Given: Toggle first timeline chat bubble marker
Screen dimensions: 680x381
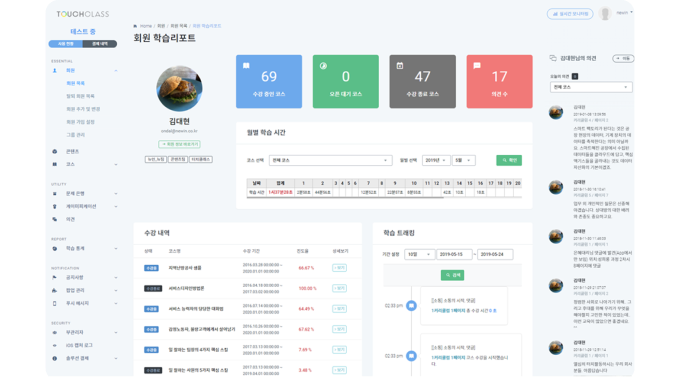Looking at the screenshot, I should [411, 306].
